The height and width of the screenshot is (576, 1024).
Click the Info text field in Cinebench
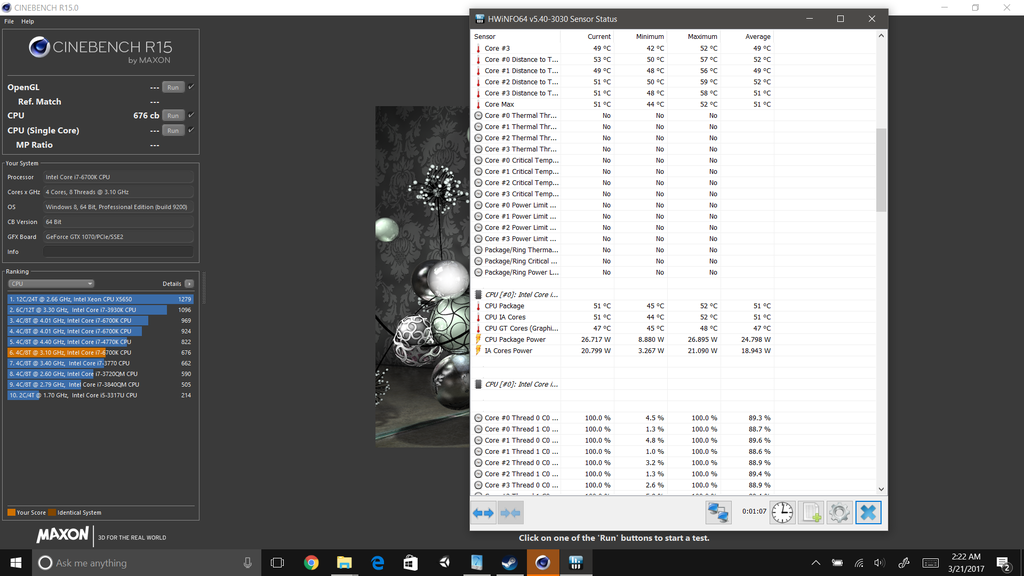click(118, 251)
